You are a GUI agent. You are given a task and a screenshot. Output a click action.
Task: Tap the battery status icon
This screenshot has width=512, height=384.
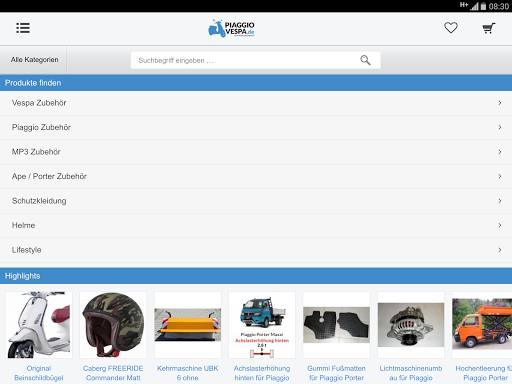pyautogui.click(x=483, y=6)
